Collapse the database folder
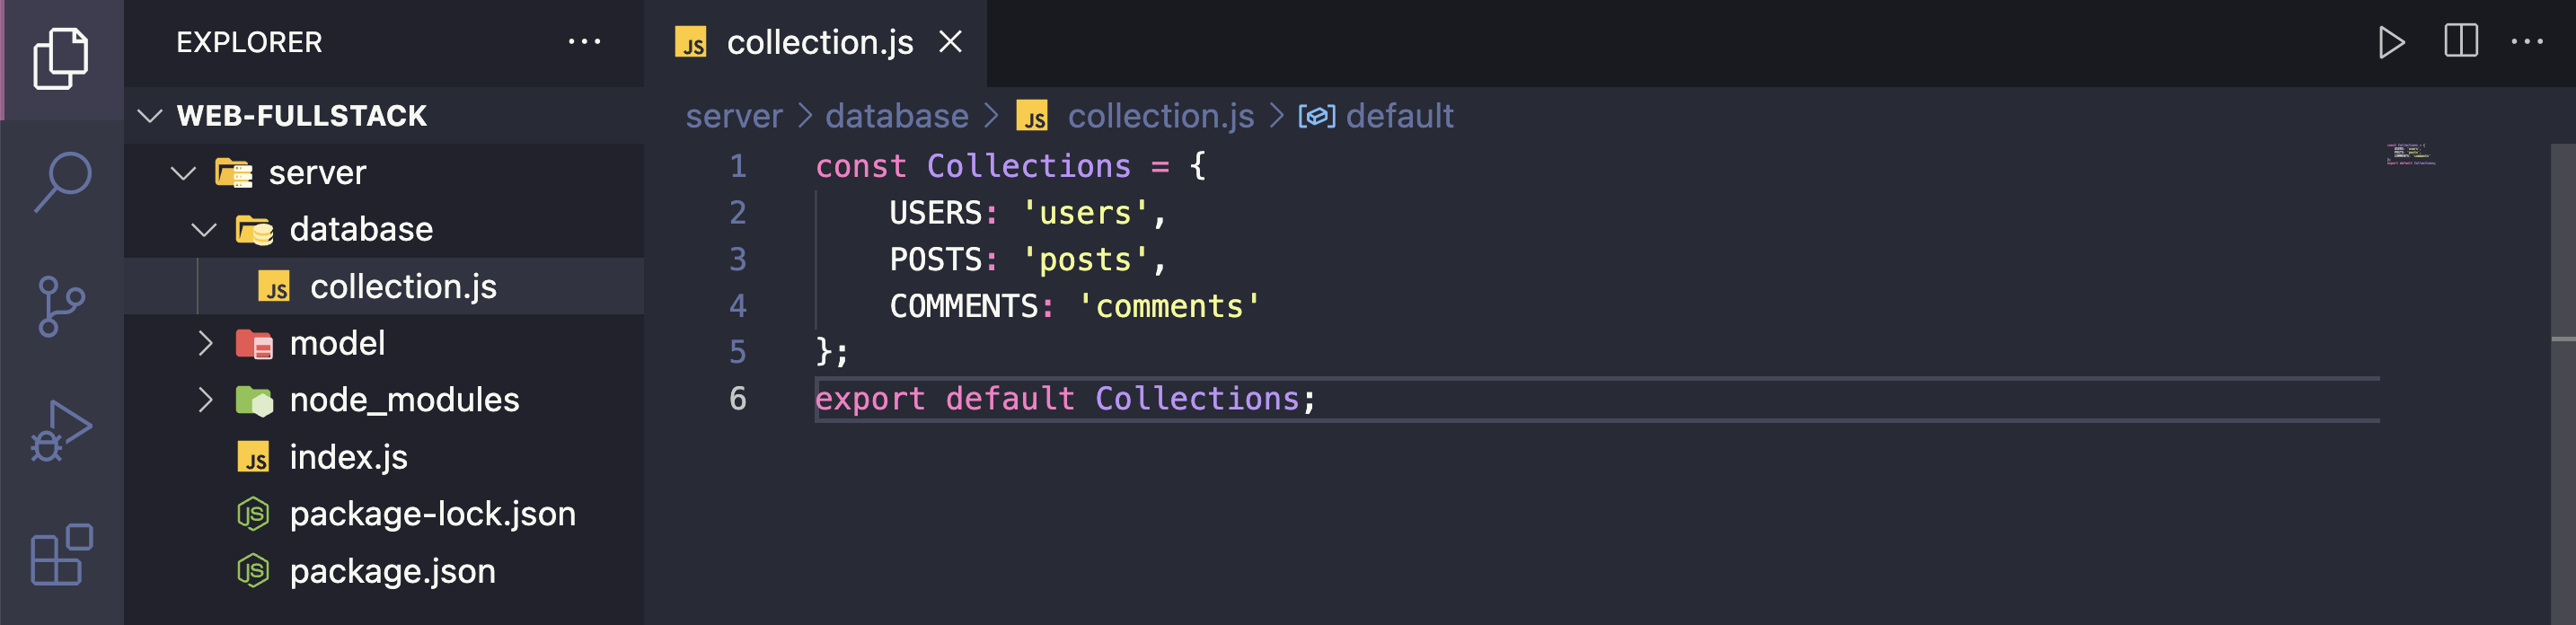This screenshot has height=625, width=2576. point(204,230)
